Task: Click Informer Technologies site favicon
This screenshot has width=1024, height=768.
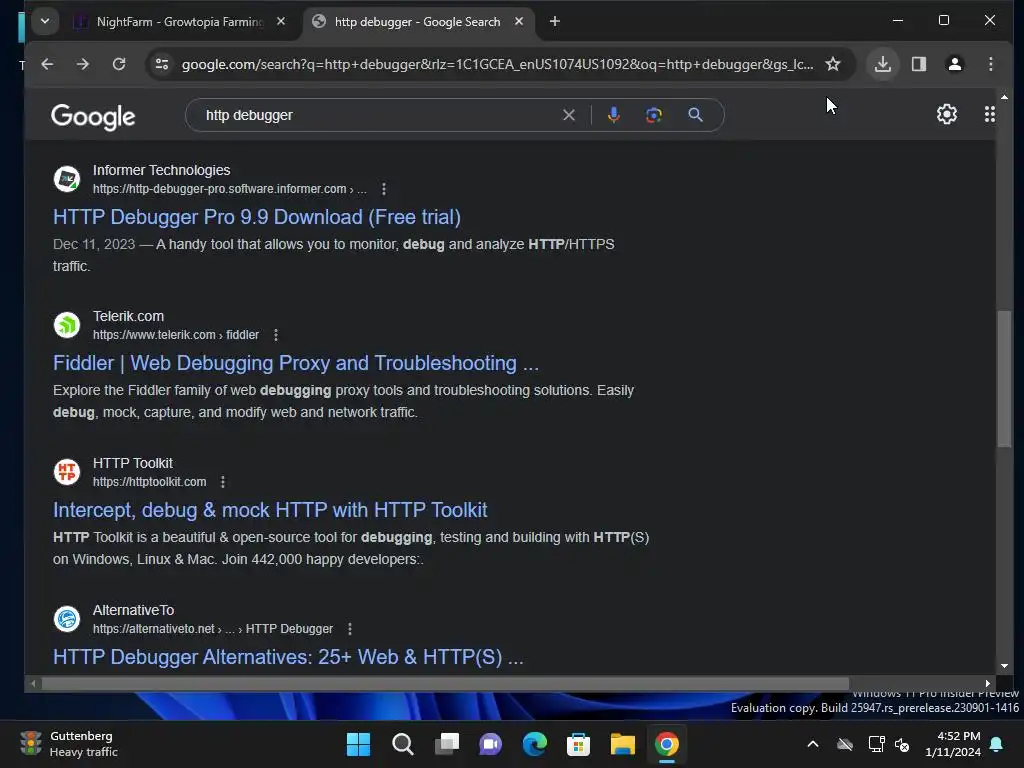Action: 67,179
